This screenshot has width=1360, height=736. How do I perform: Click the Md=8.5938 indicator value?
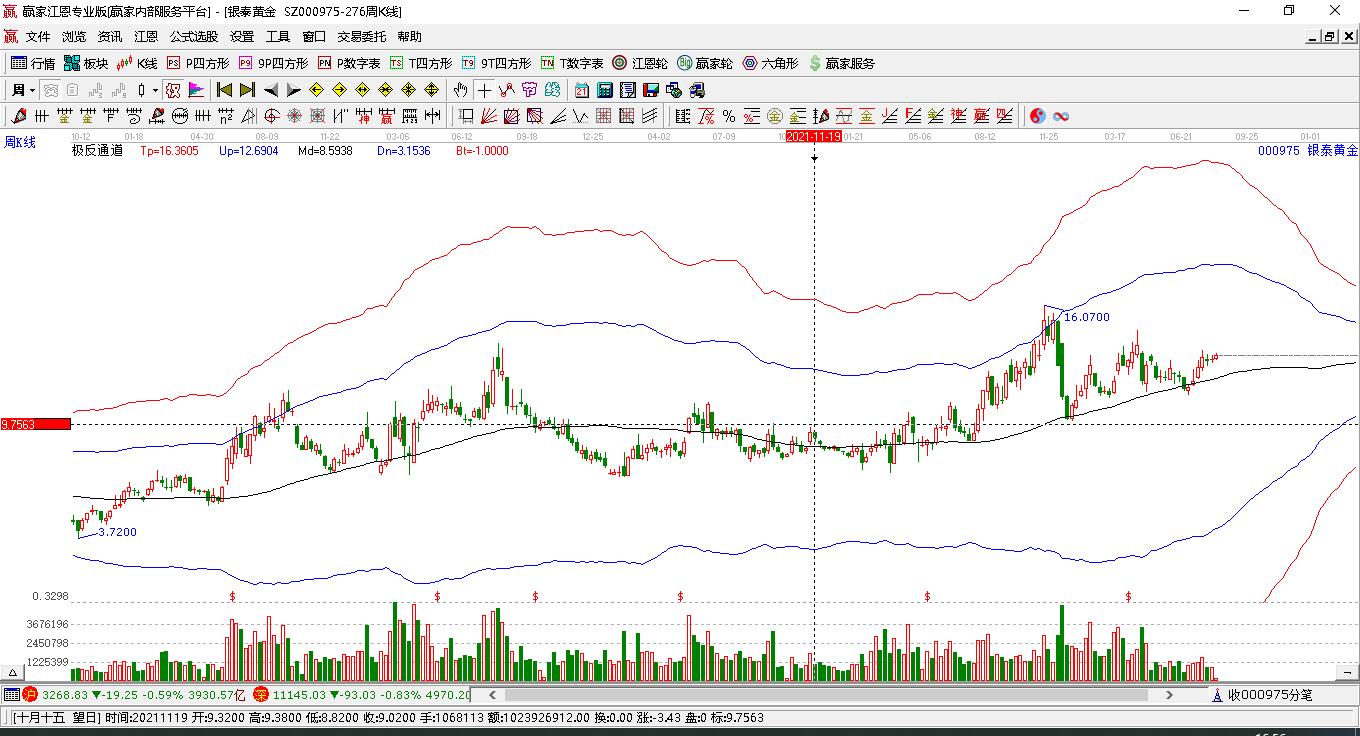(325, 151)
